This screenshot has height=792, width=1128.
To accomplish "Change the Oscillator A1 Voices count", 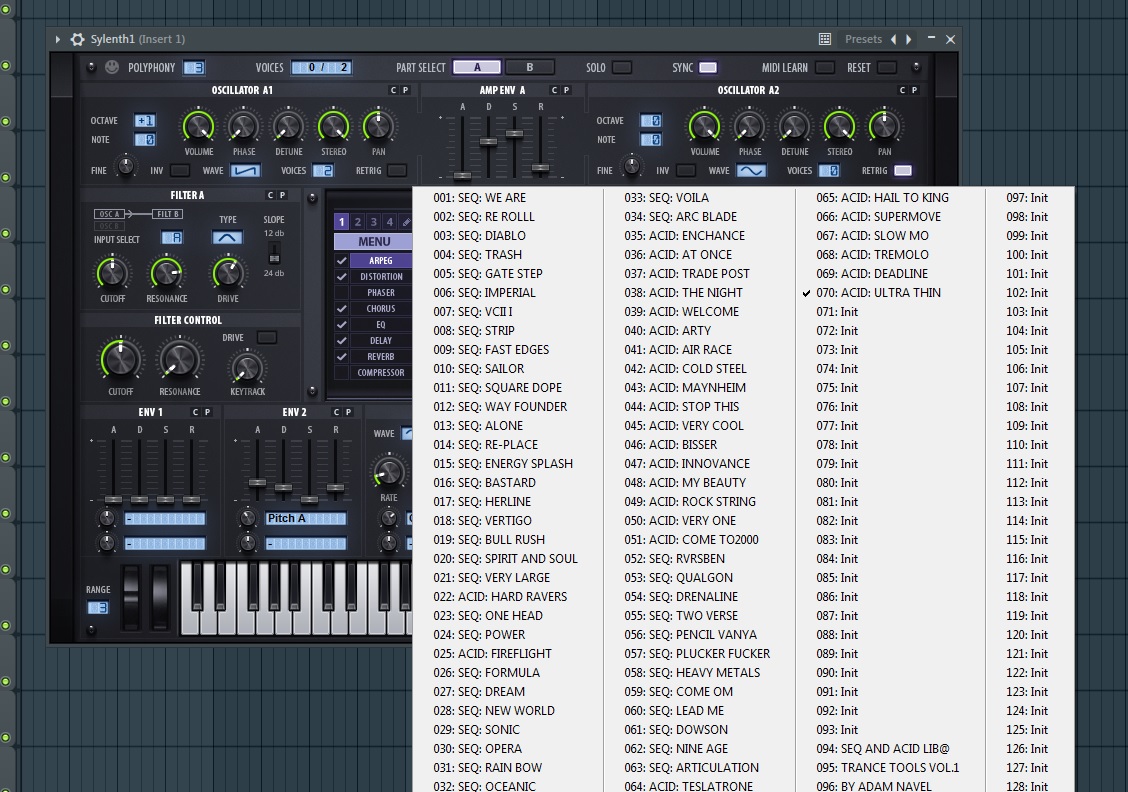I will [x=323, y=170].
